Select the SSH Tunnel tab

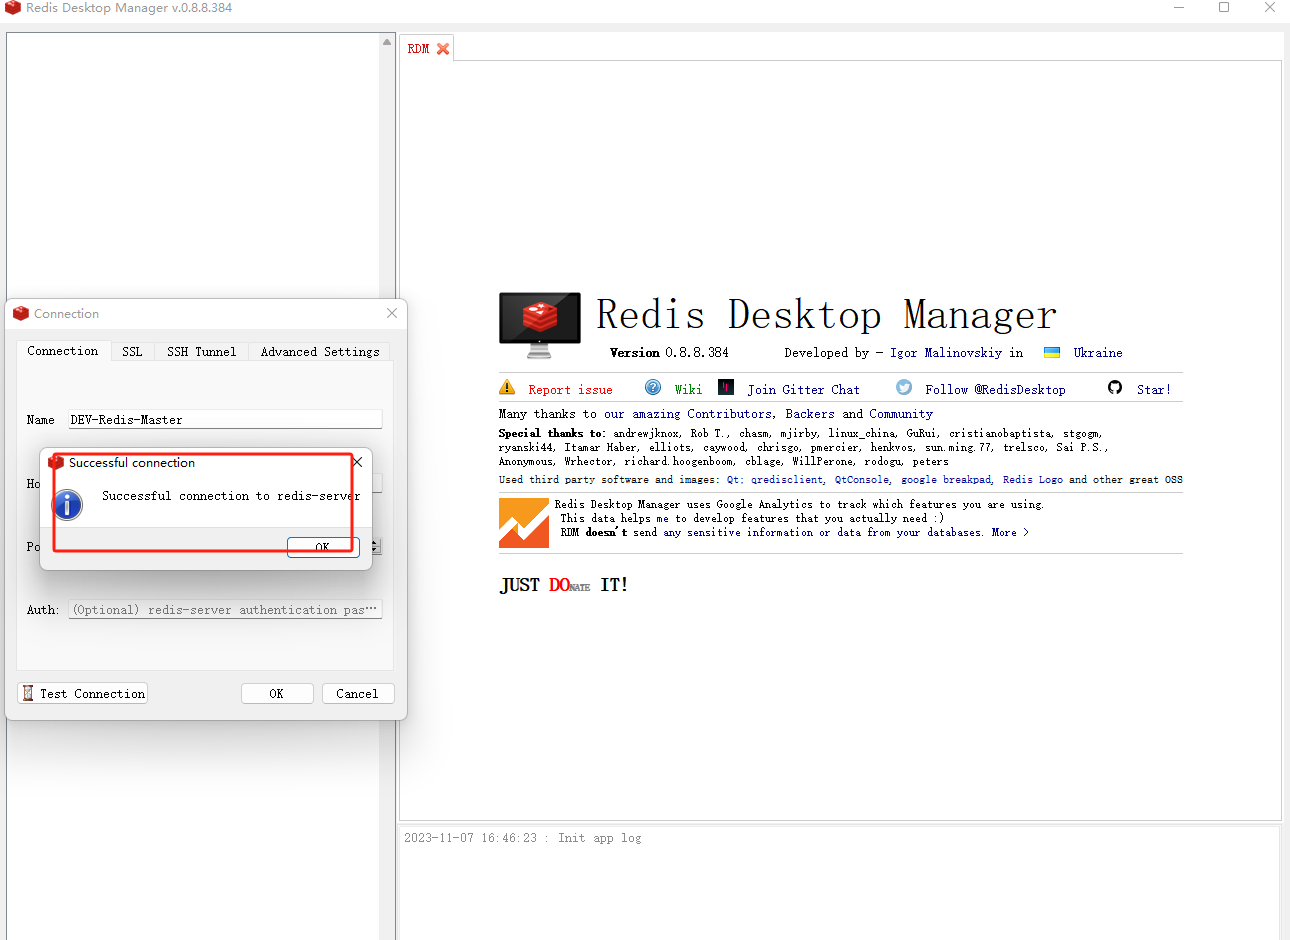tap(201, 351)
